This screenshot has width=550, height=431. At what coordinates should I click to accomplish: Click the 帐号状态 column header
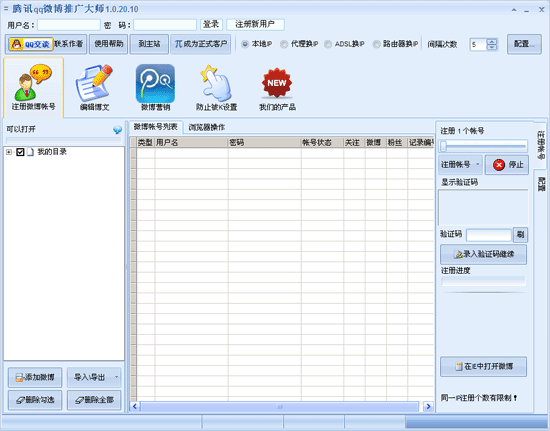coord(322,142)
